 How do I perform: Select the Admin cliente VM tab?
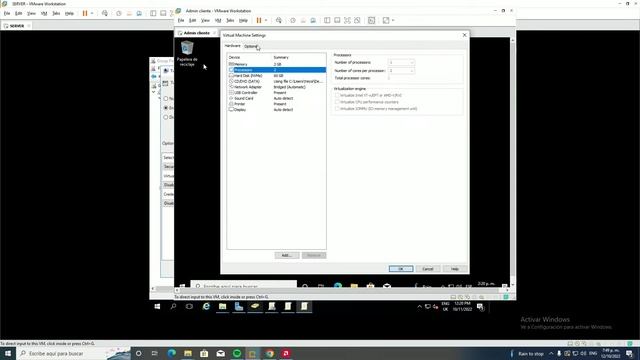pos(196,33)
